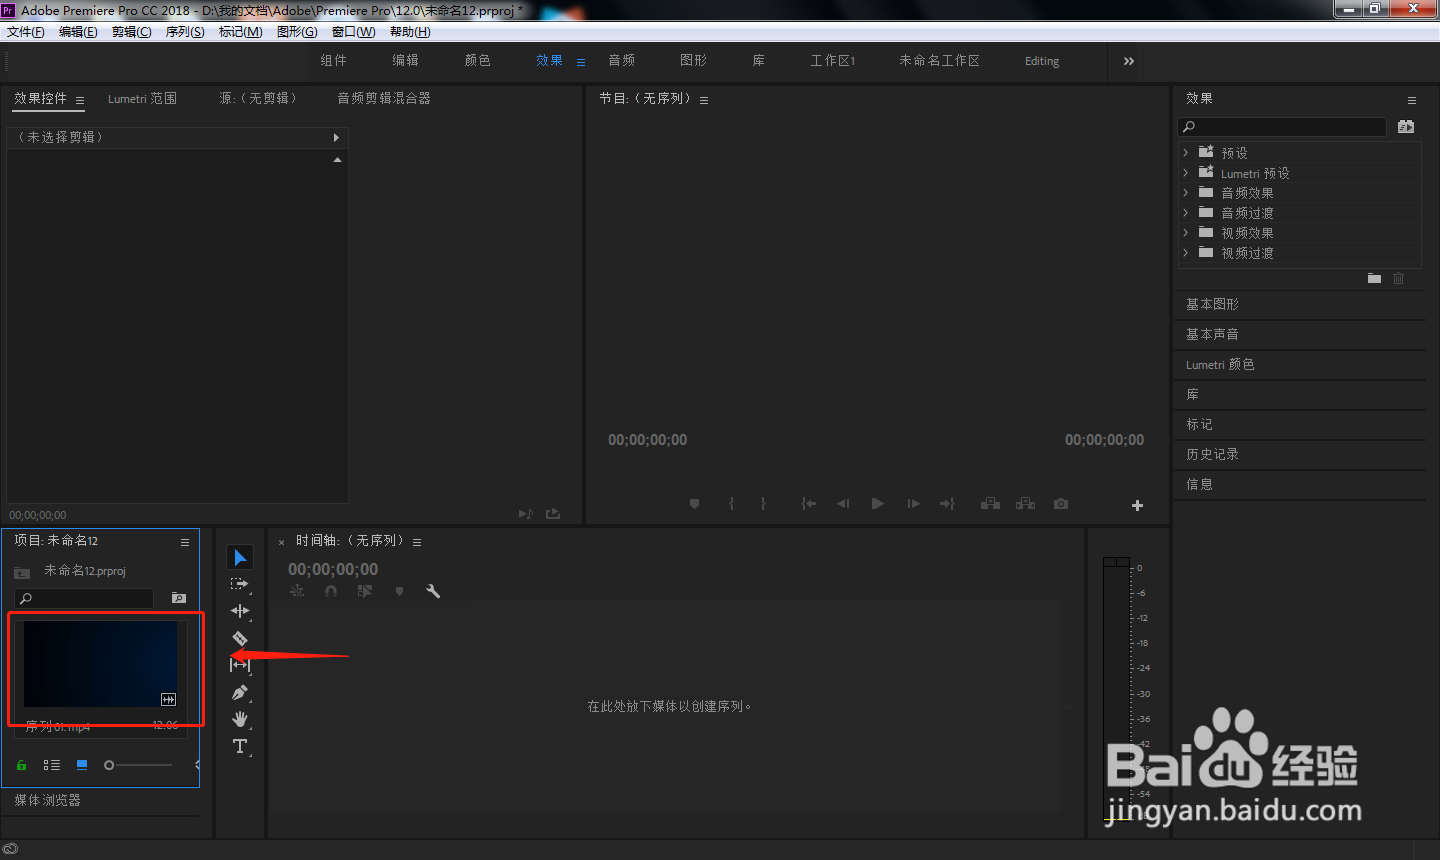This screenshot has height=860, width=1440.
Task: Select the Ripple Edit tool
Action: coord(240,611)
